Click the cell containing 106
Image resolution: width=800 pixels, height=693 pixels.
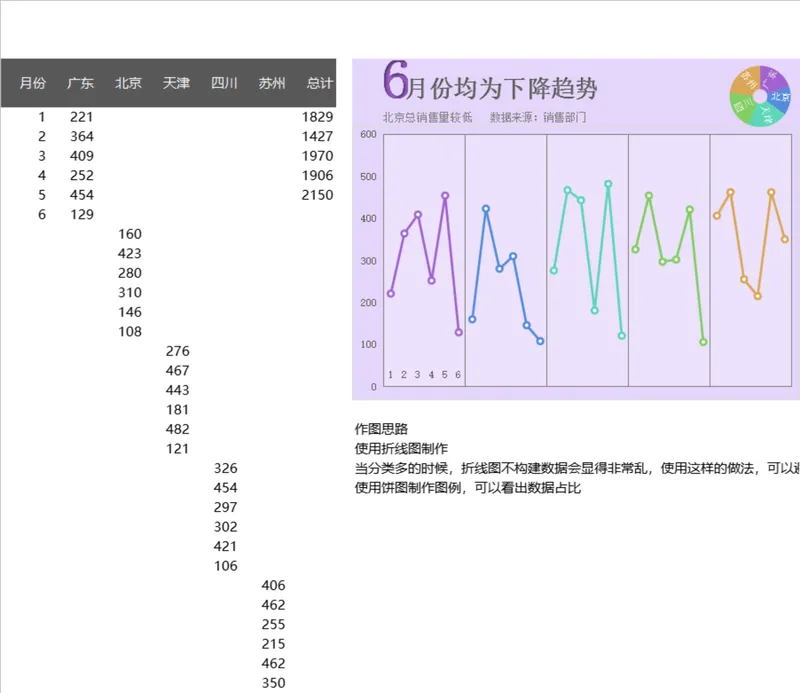point(226,566)
